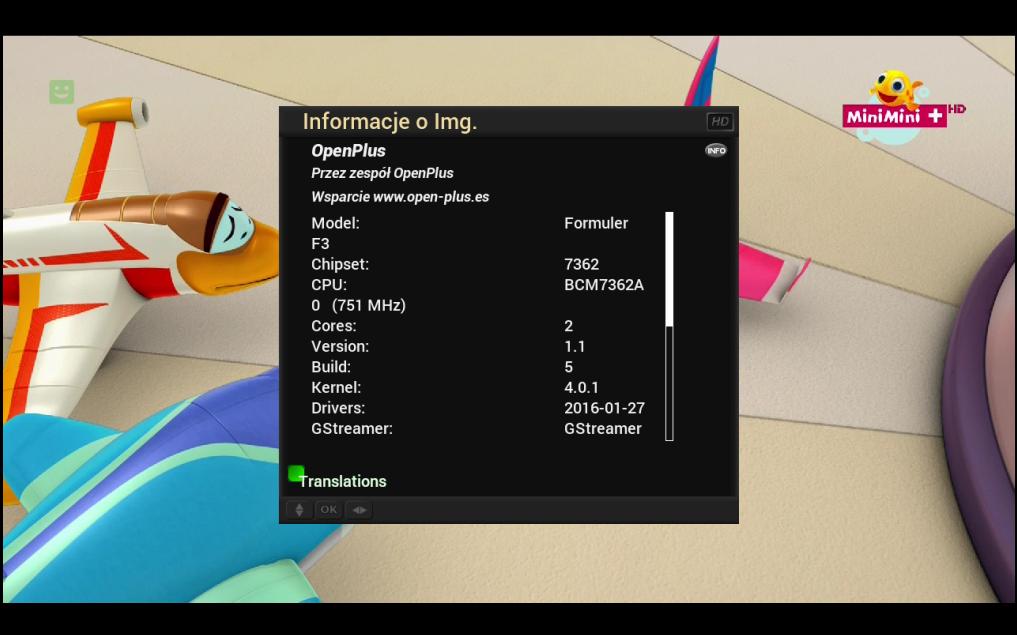The width and height of the screenshot is (1017, 635).
Task: Click the Drivers: label
Action: click(338, 408)
